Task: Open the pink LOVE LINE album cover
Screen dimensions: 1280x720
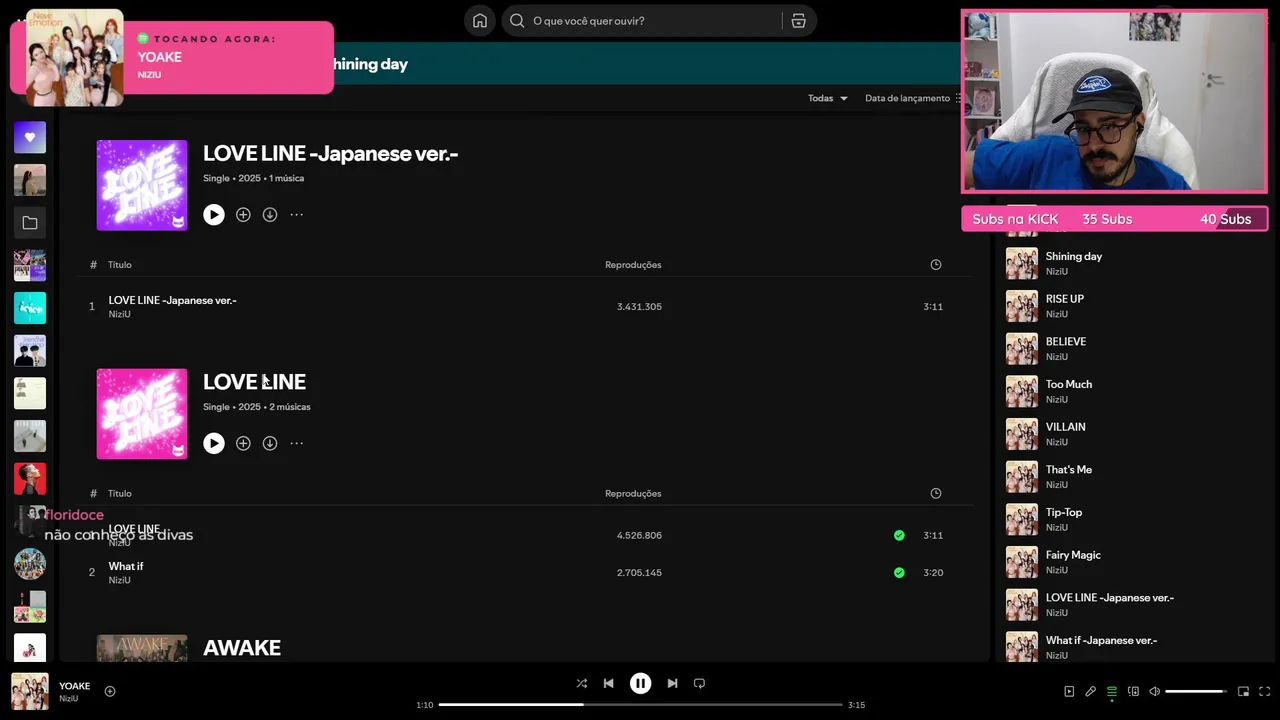Action: 142,414
